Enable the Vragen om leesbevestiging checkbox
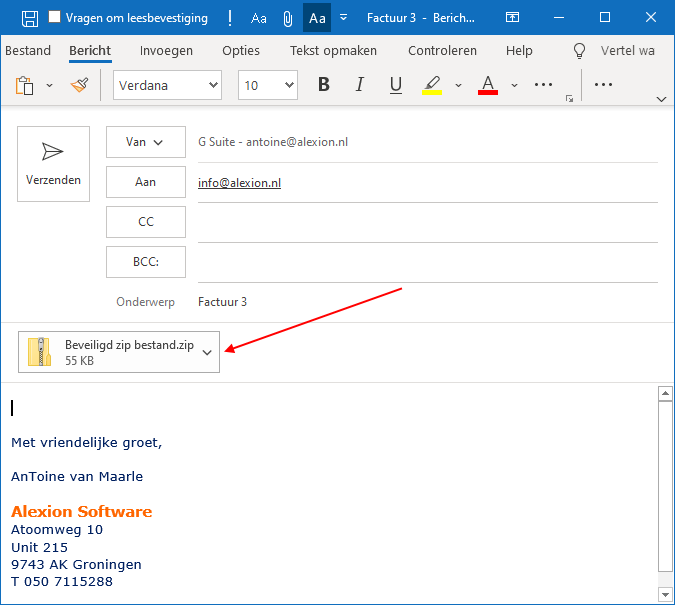Image resolution: width=675 pixels, height=605 pixels. (x=54, y=17)
